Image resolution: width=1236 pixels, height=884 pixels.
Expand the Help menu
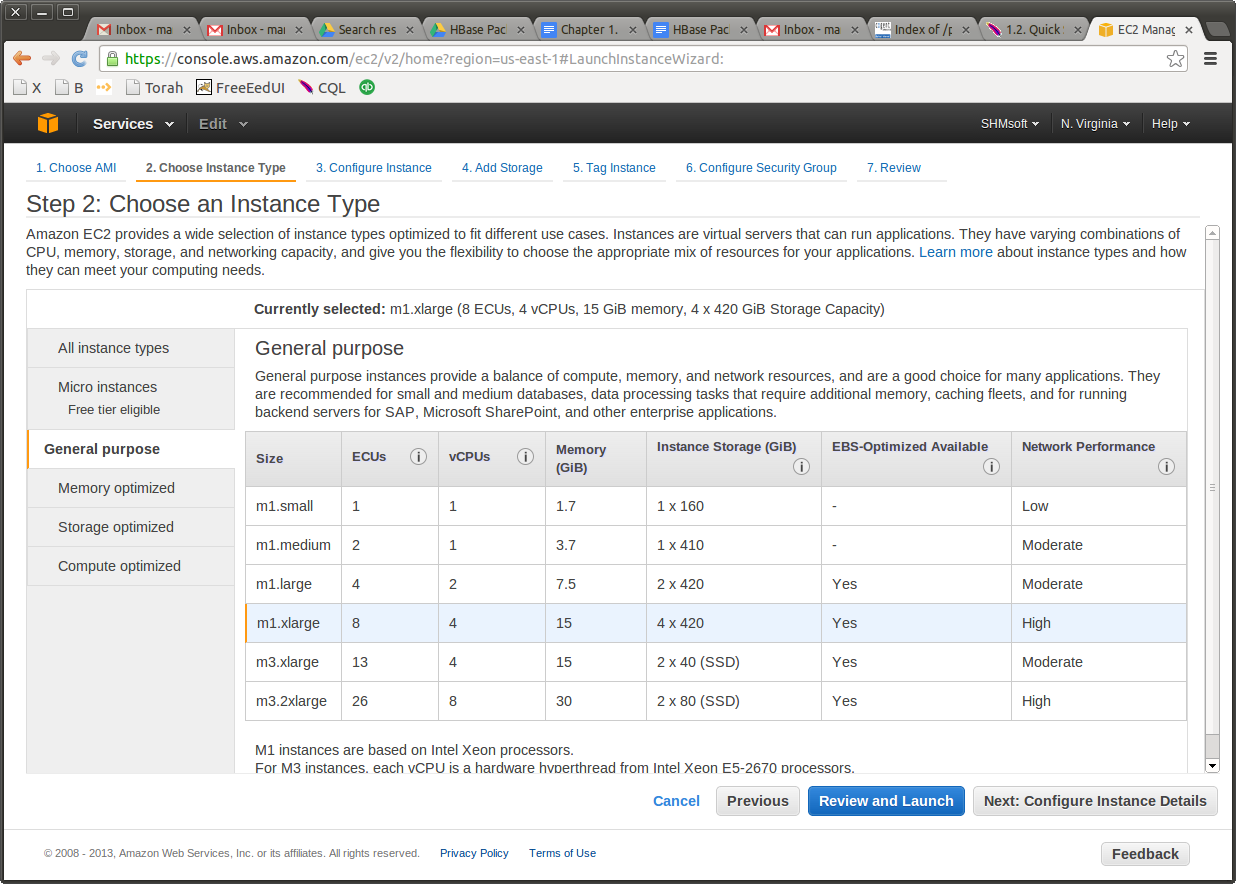click(x=1171, y=124)
